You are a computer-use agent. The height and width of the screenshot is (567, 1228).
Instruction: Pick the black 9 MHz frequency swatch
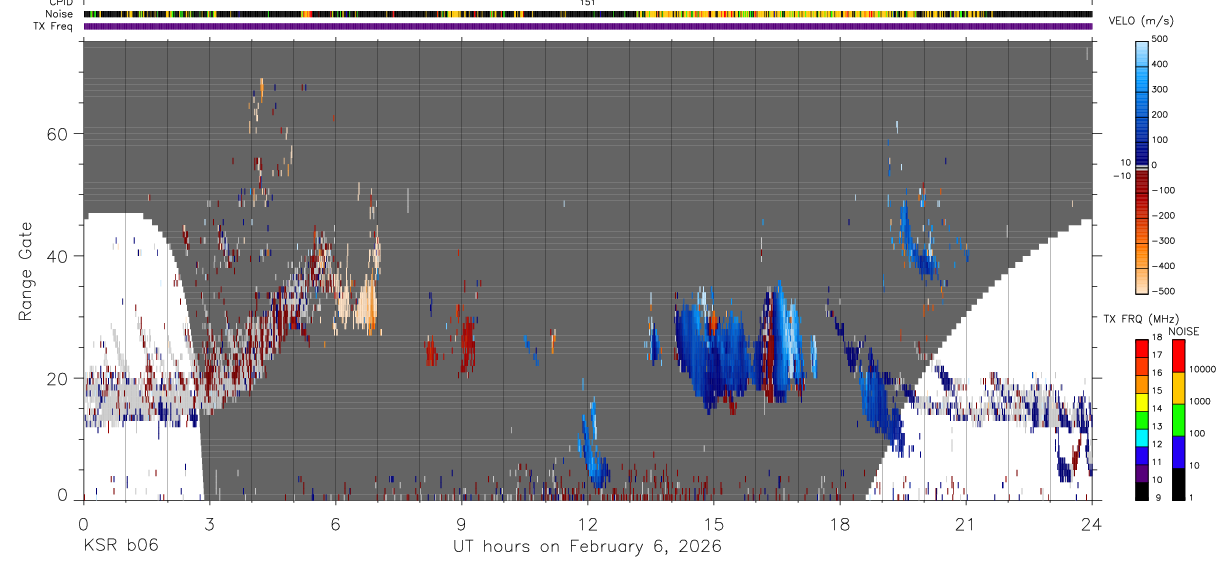tap(1142, 490)
